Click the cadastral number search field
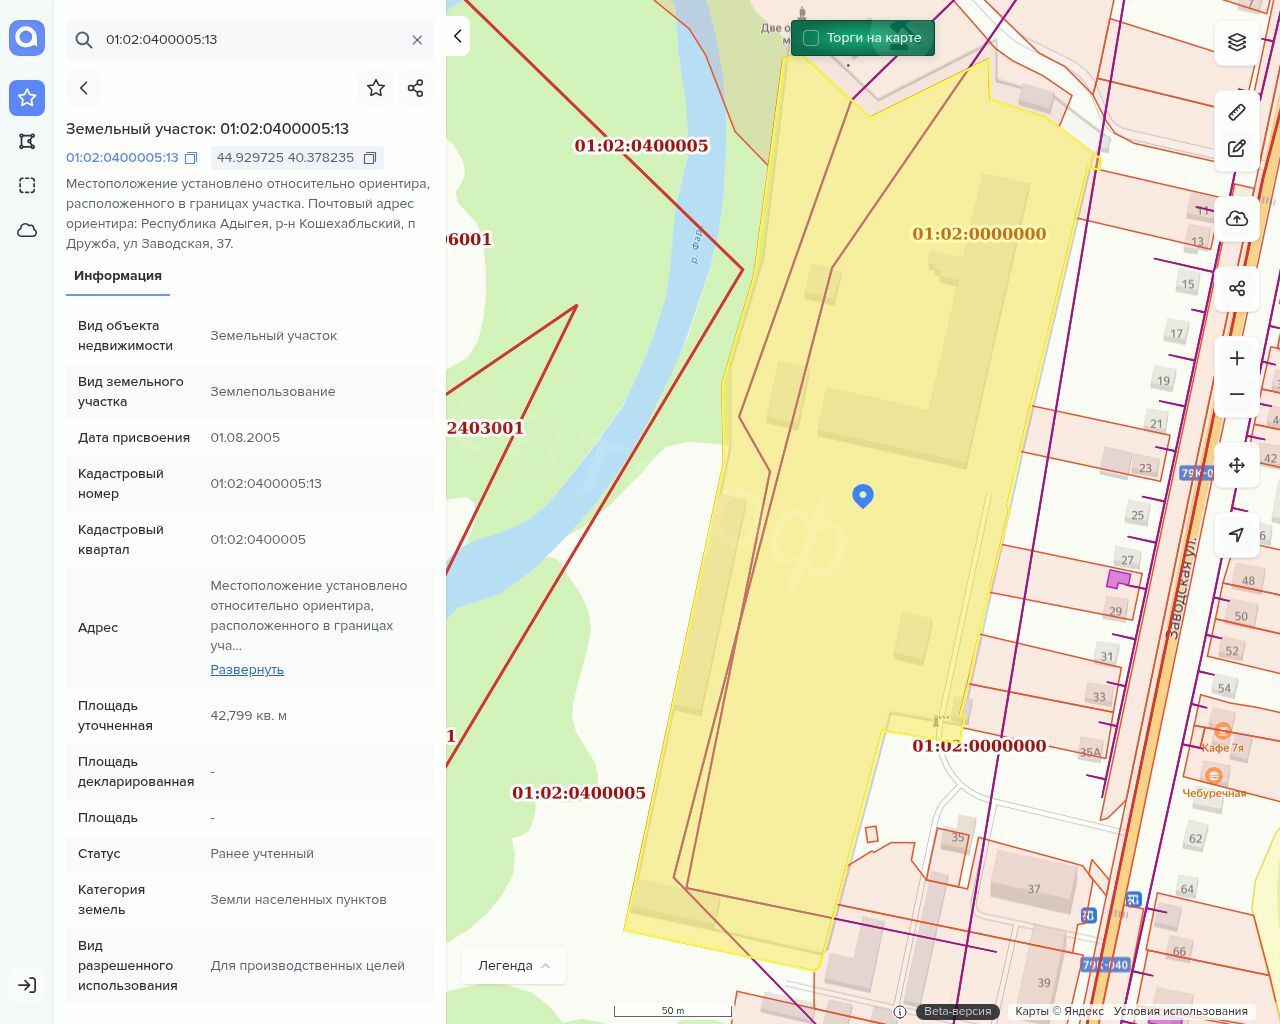The image size is (1280, 1024). (x=250, y=40)
